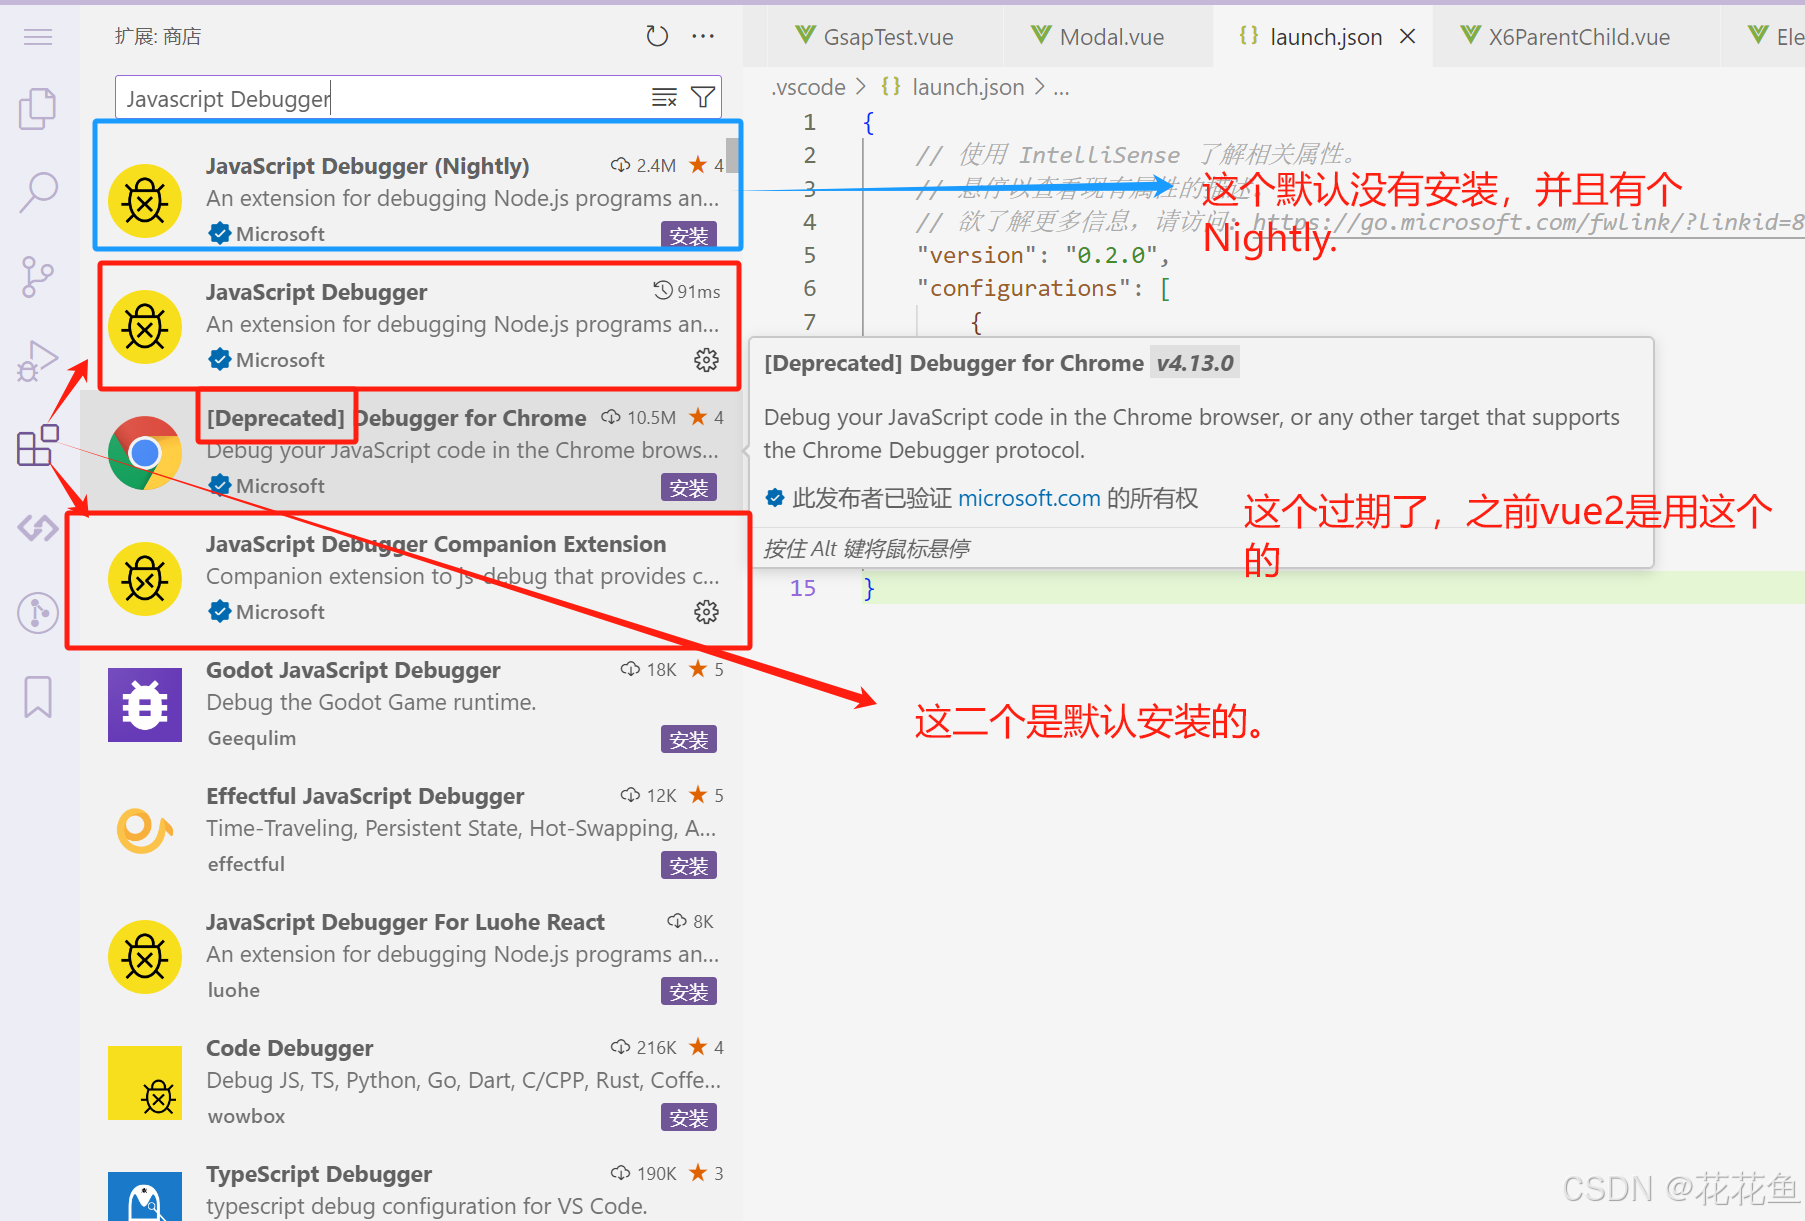Install the Godot JavaScript Debugger

pos(688,739)
